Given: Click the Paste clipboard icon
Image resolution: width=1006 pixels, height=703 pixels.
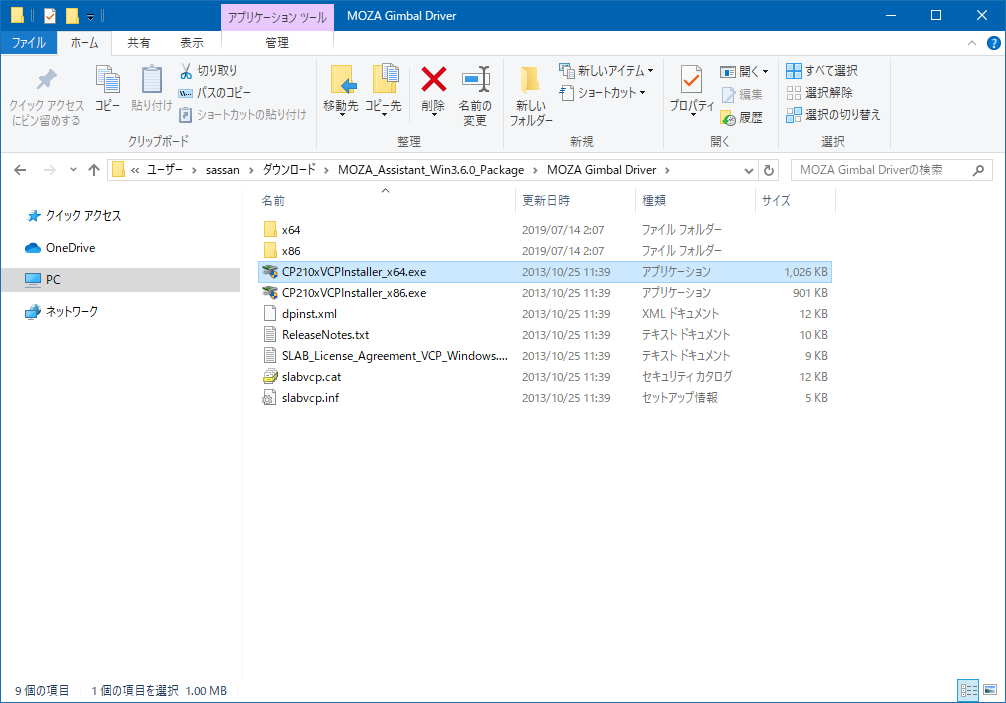Looking at the screenshot, I should point(151,80).
